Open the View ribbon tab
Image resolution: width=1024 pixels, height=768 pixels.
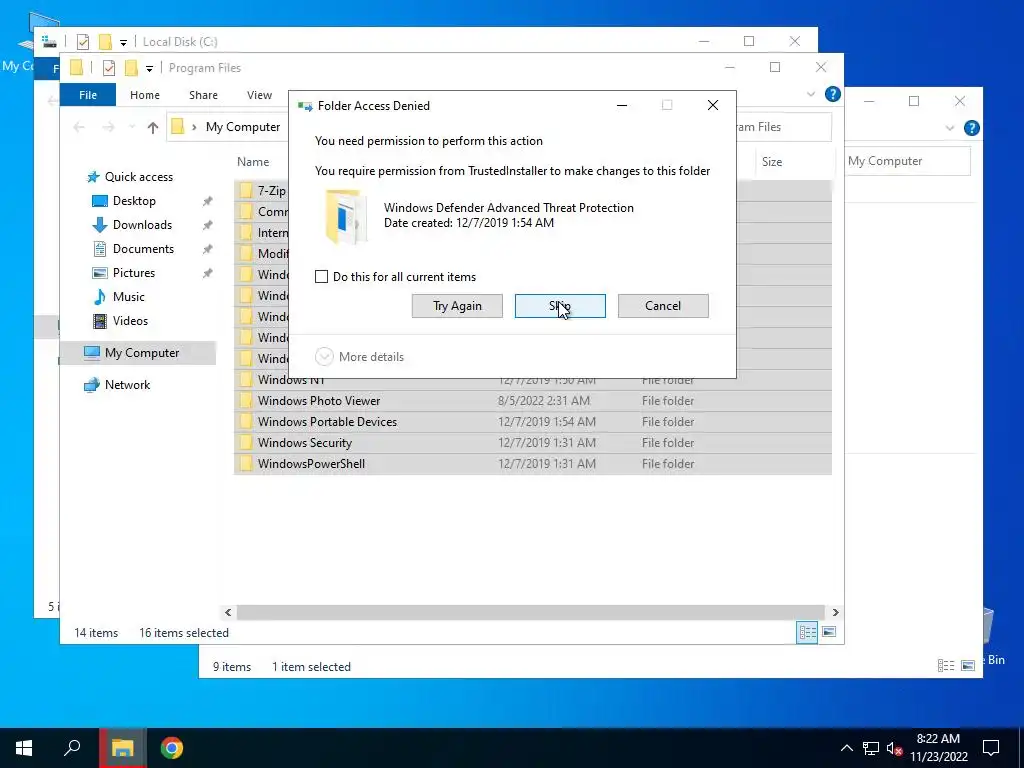259,95
